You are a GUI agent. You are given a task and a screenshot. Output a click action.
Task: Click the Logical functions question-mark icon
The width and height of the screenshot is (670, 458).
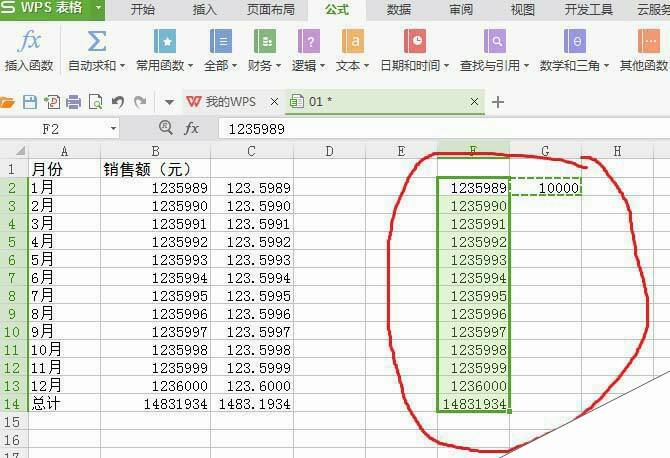[309, 41]
